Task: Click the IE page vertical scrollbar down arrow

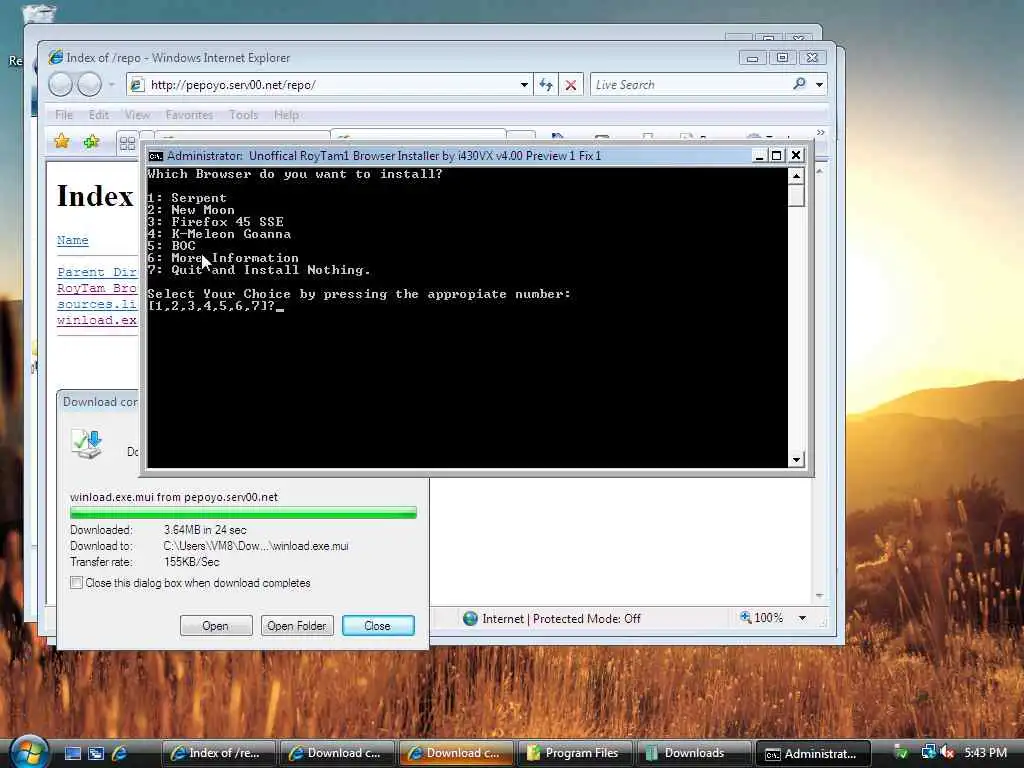Action: pyautogui.click(x=820, y=596)
